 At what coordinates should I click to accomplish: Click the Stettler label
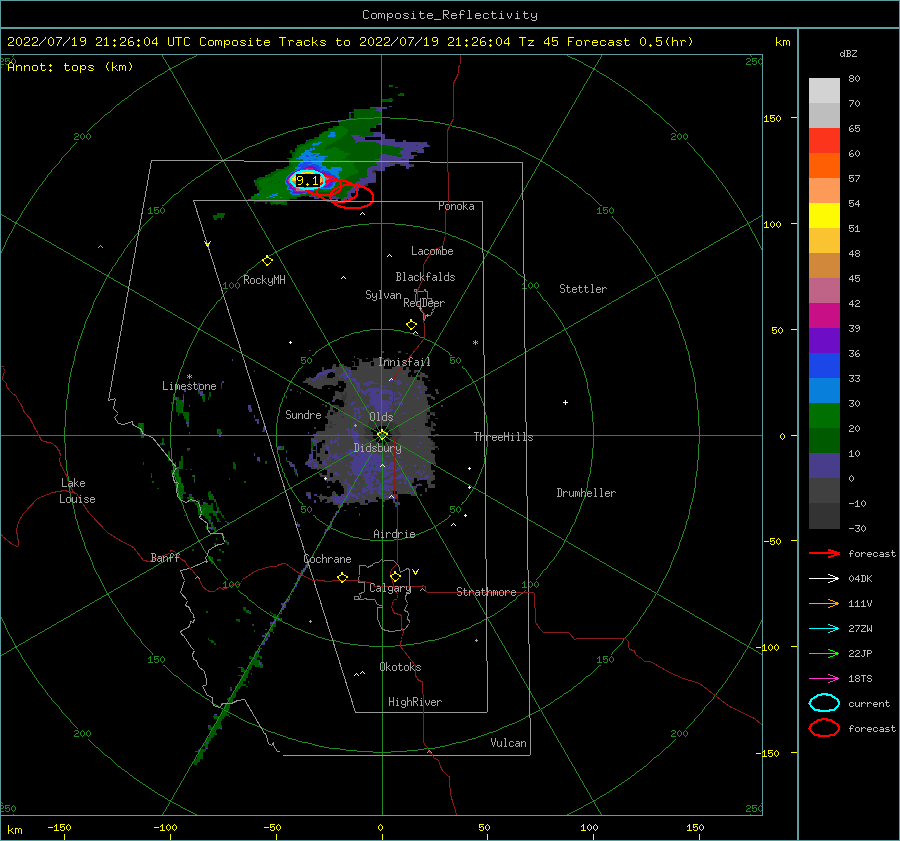coord(583,289)
